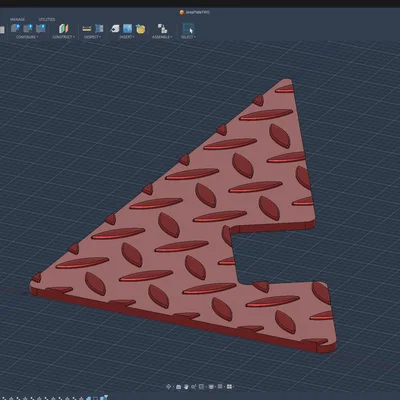Open the Grid and Snaps dropdown arrow
This screenshot has width=400, height=400.
pos(224,387)
